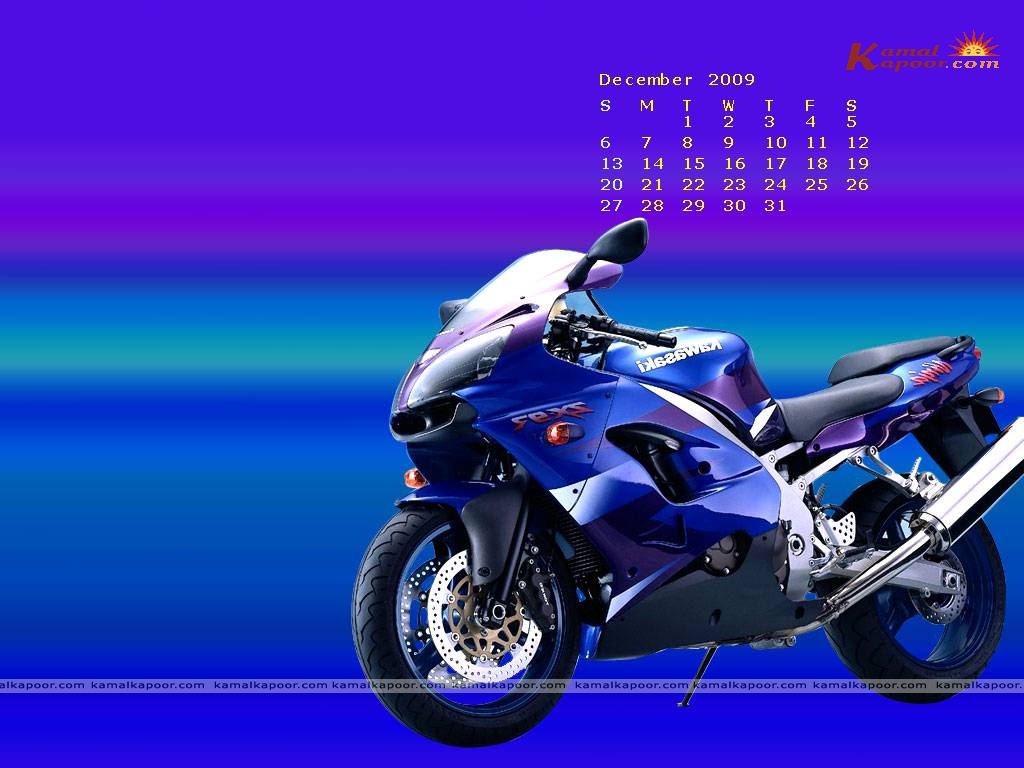This screenshot has width=1024, height=768.
Task: Click calendar day 30
Action: [735, 206]
